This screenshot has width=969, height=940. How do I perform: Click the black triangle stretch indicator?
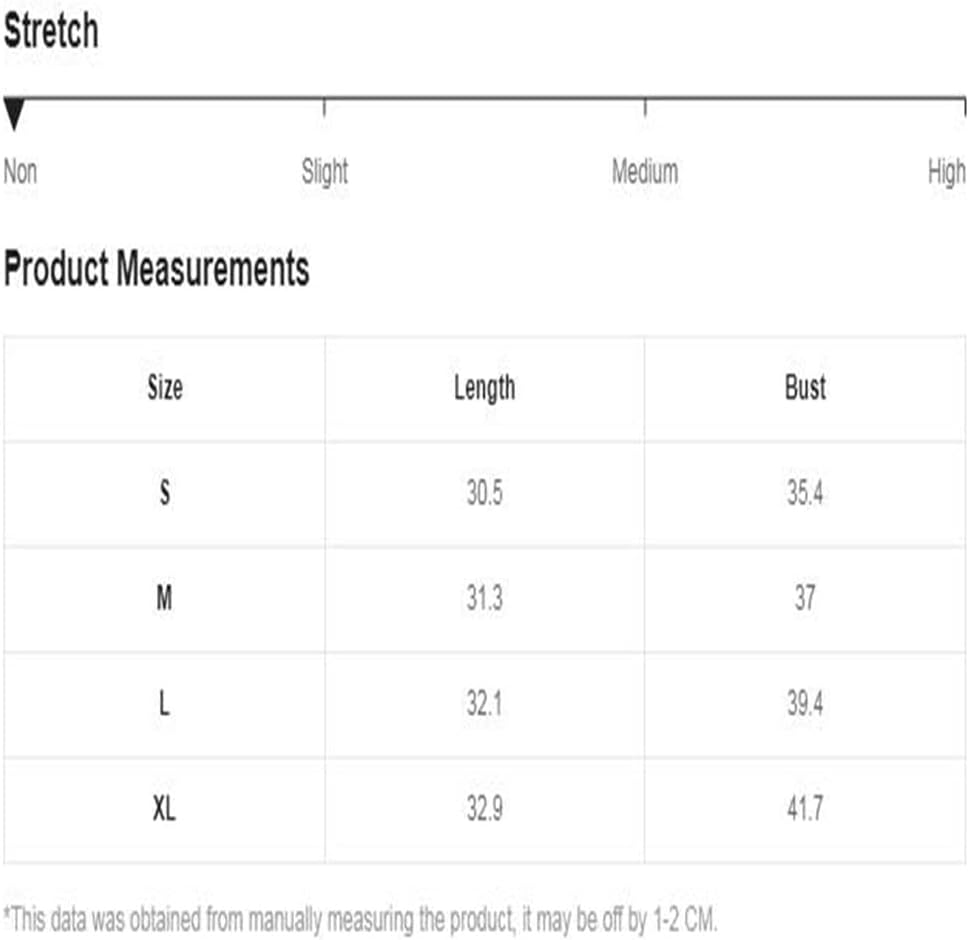(14, 114)
